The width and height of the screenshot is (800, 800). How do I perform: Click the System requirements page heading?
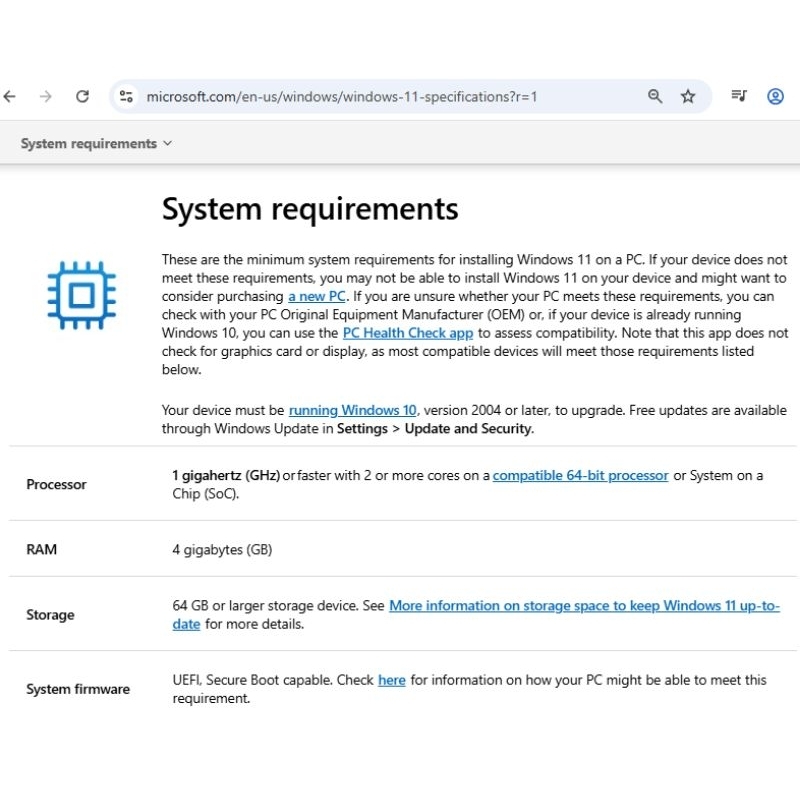[x=310, y=209]
